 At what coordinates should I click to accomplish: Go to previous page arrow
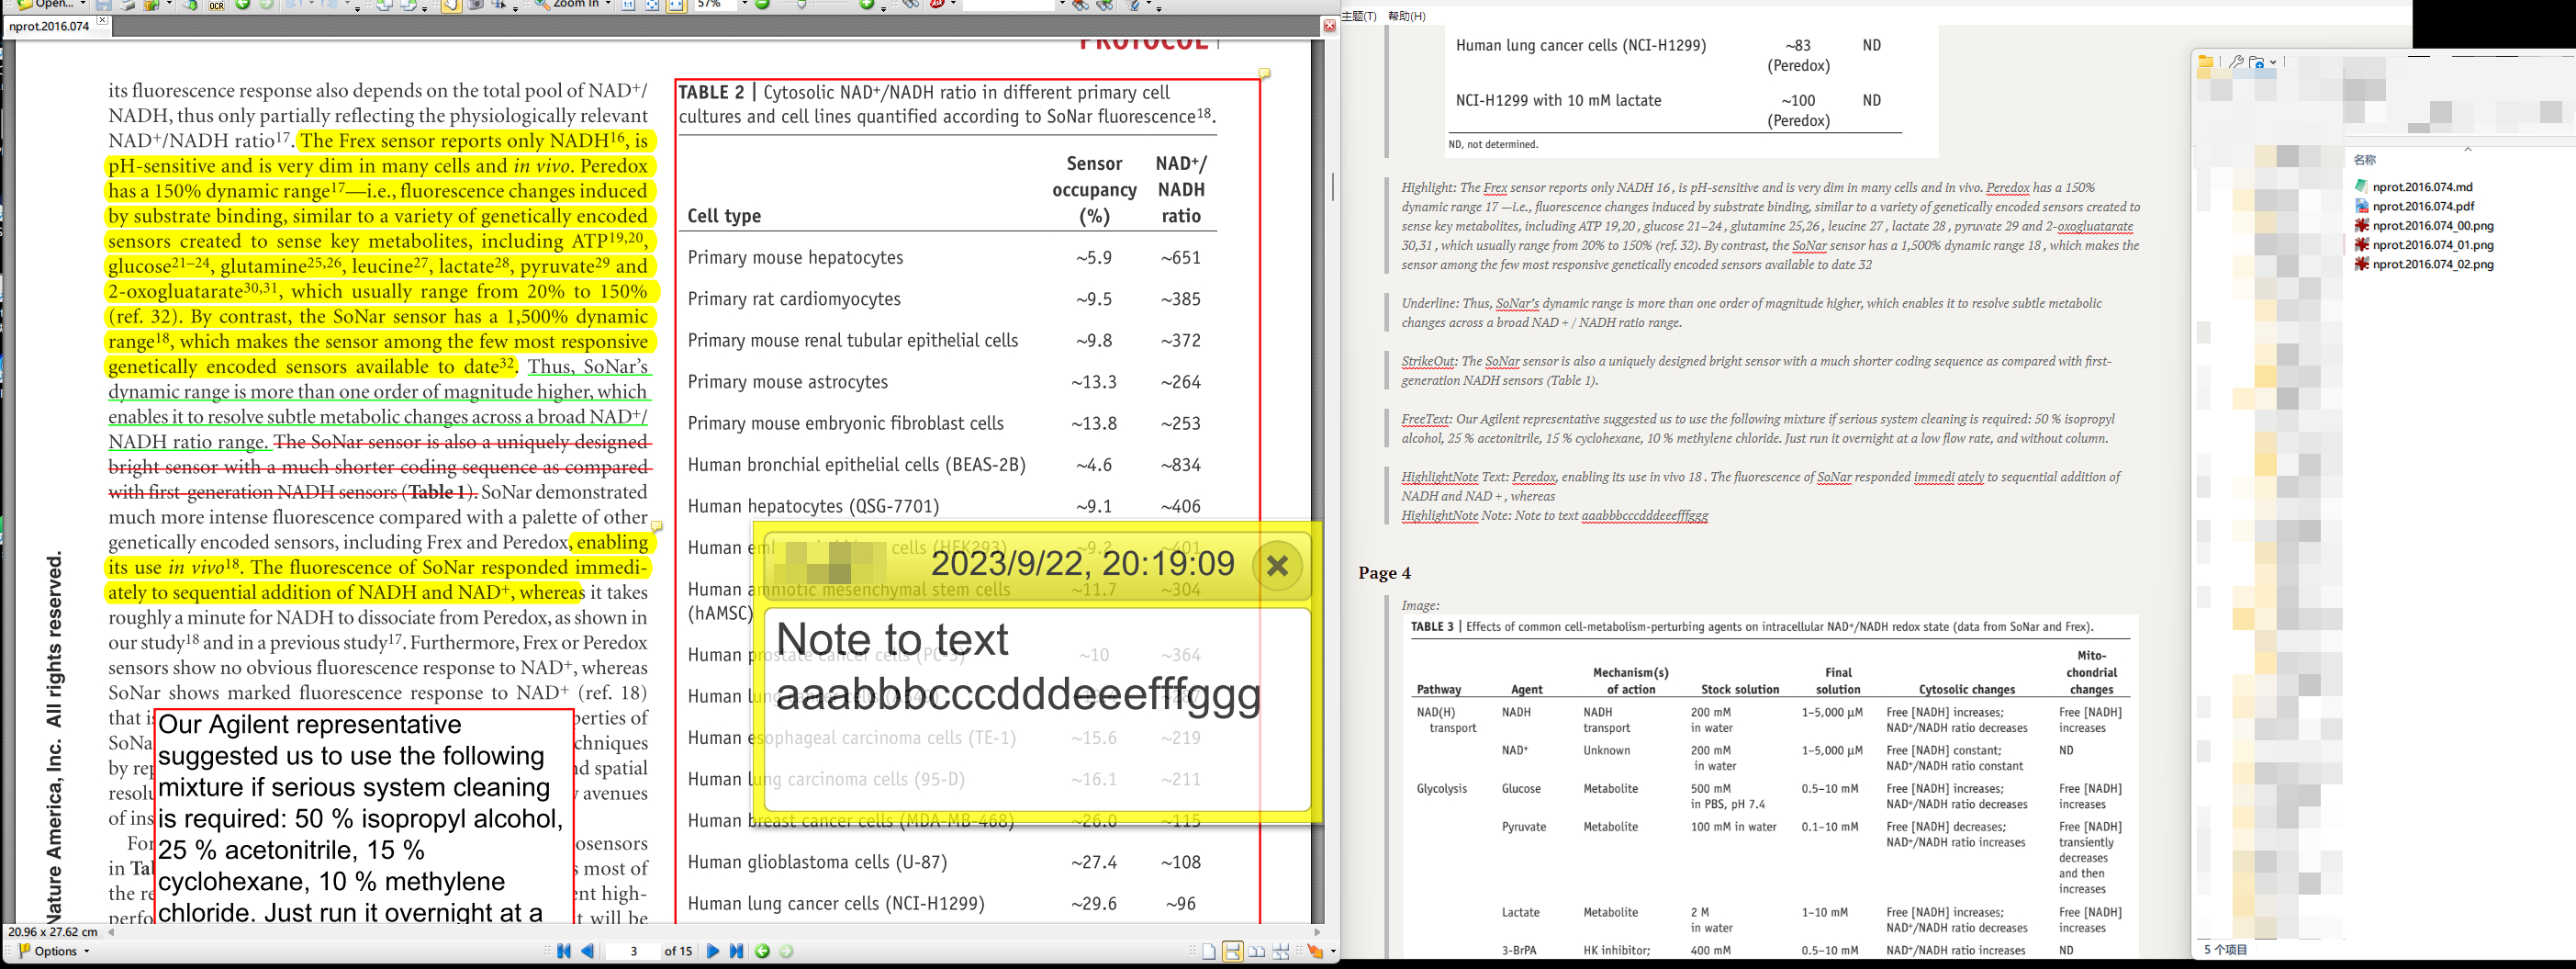point(588,951)
